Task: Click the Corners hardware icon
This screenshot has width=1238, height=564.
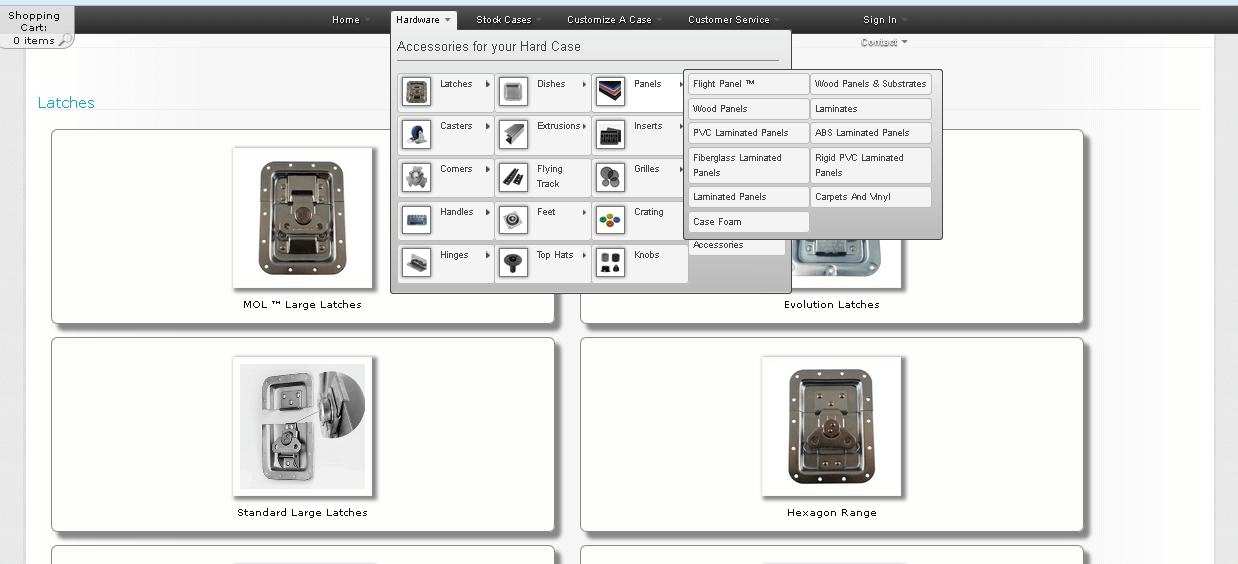Action: pyautogui.click(x=416, y=177)
